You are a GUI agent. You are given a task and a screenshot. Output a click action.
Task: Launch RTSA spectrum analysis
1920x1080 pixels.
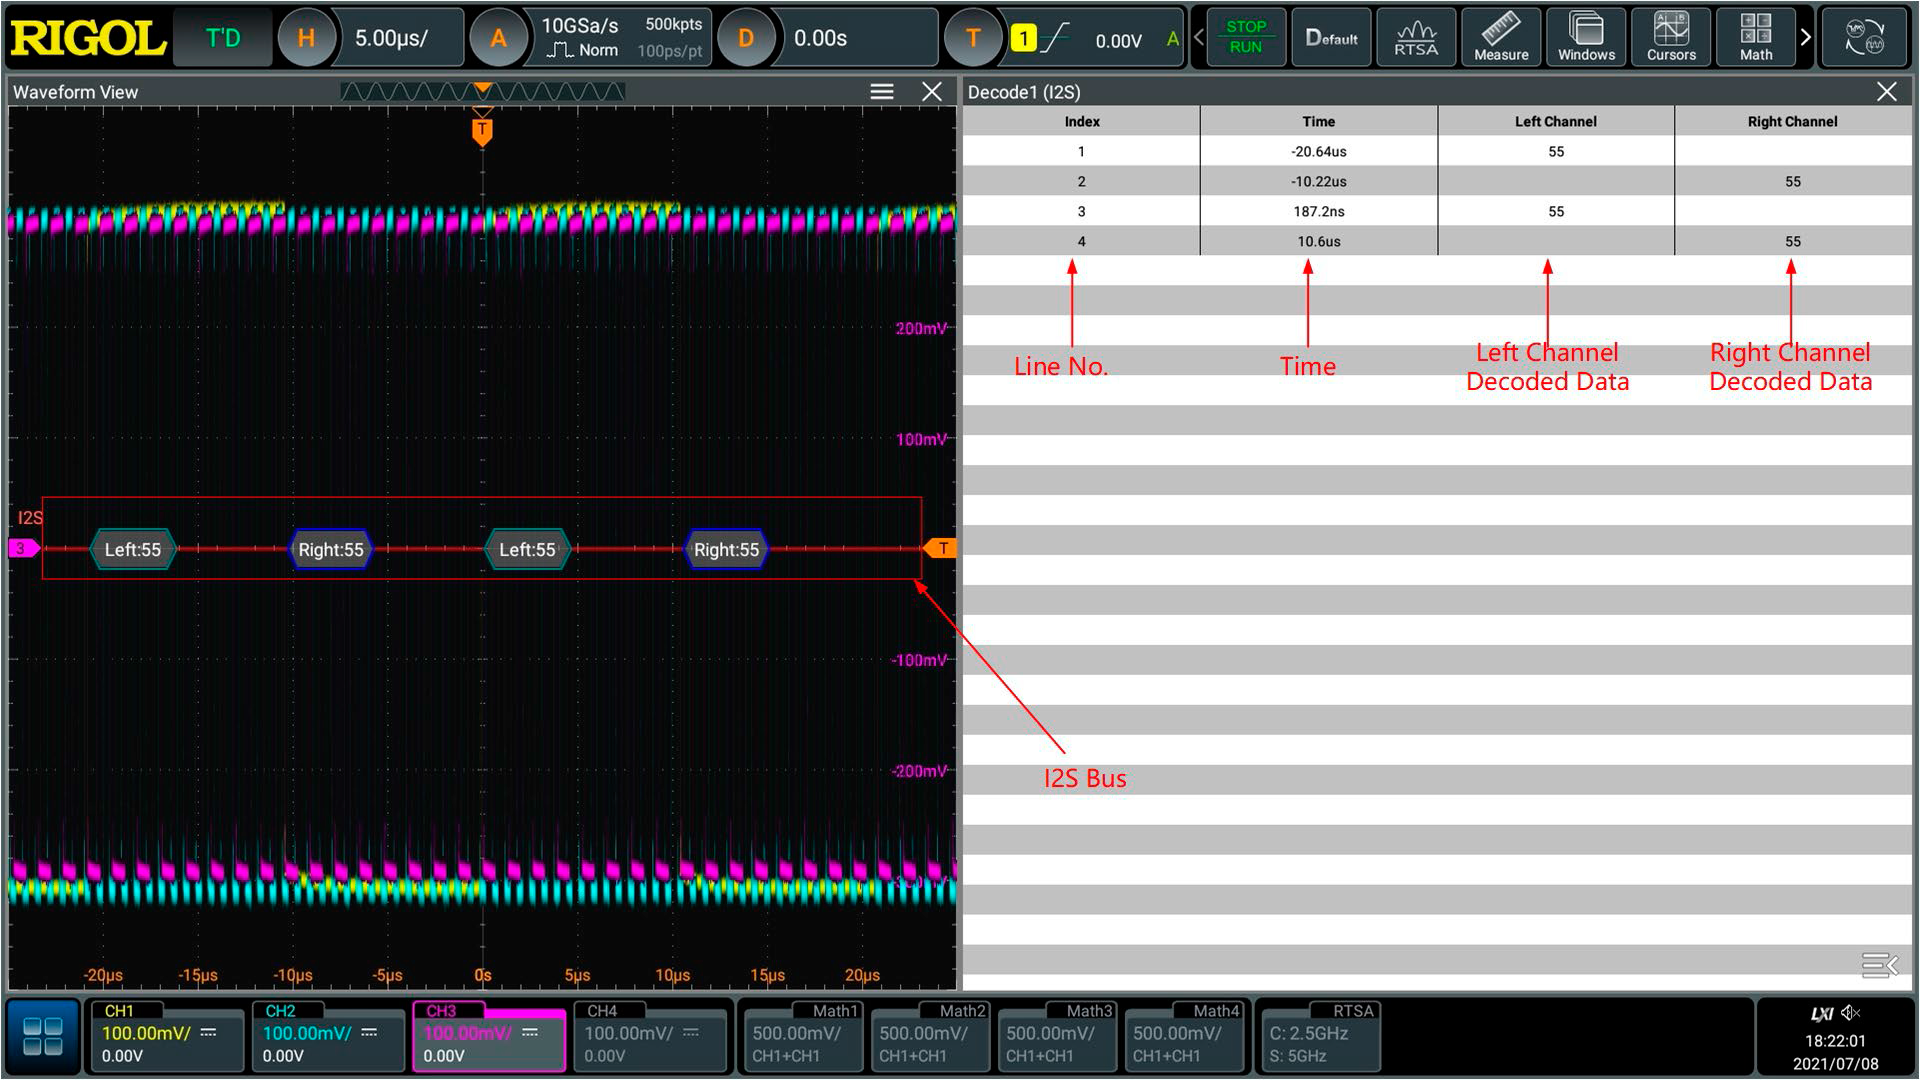tap(1416, 38)
